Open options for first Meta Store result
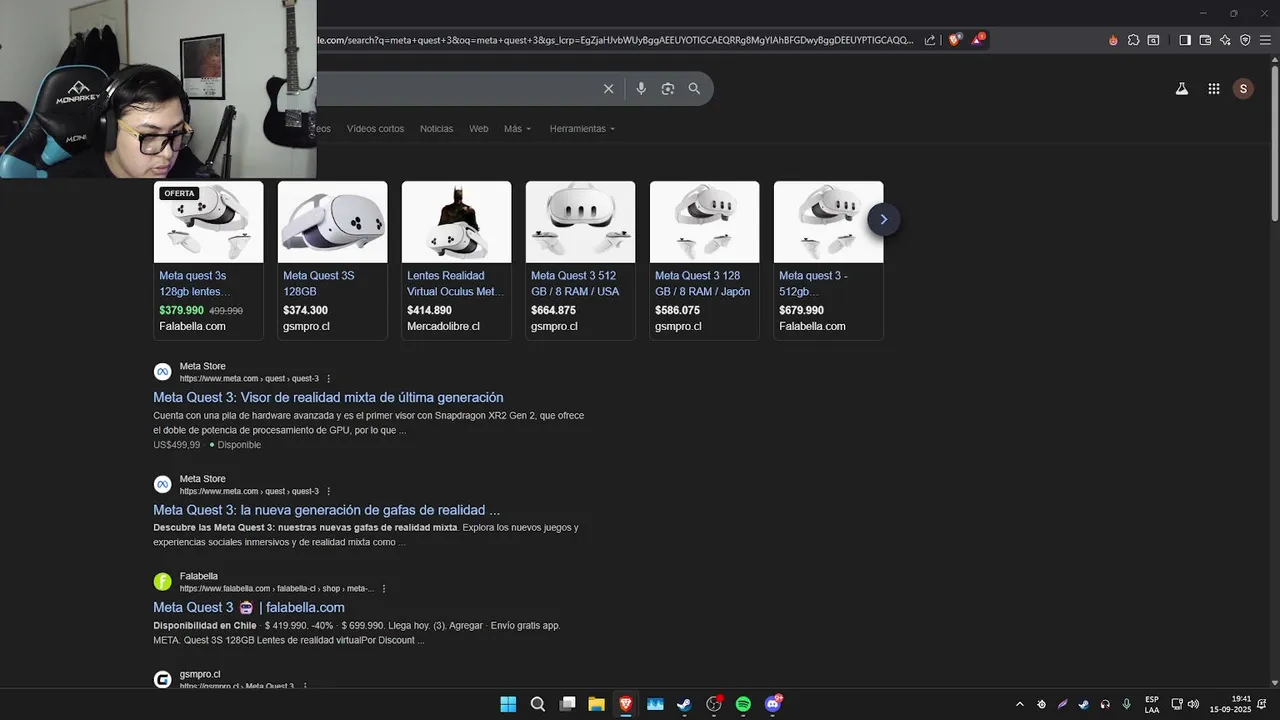Viewport: 1280px width, 720px height. [x=328, y=379]
